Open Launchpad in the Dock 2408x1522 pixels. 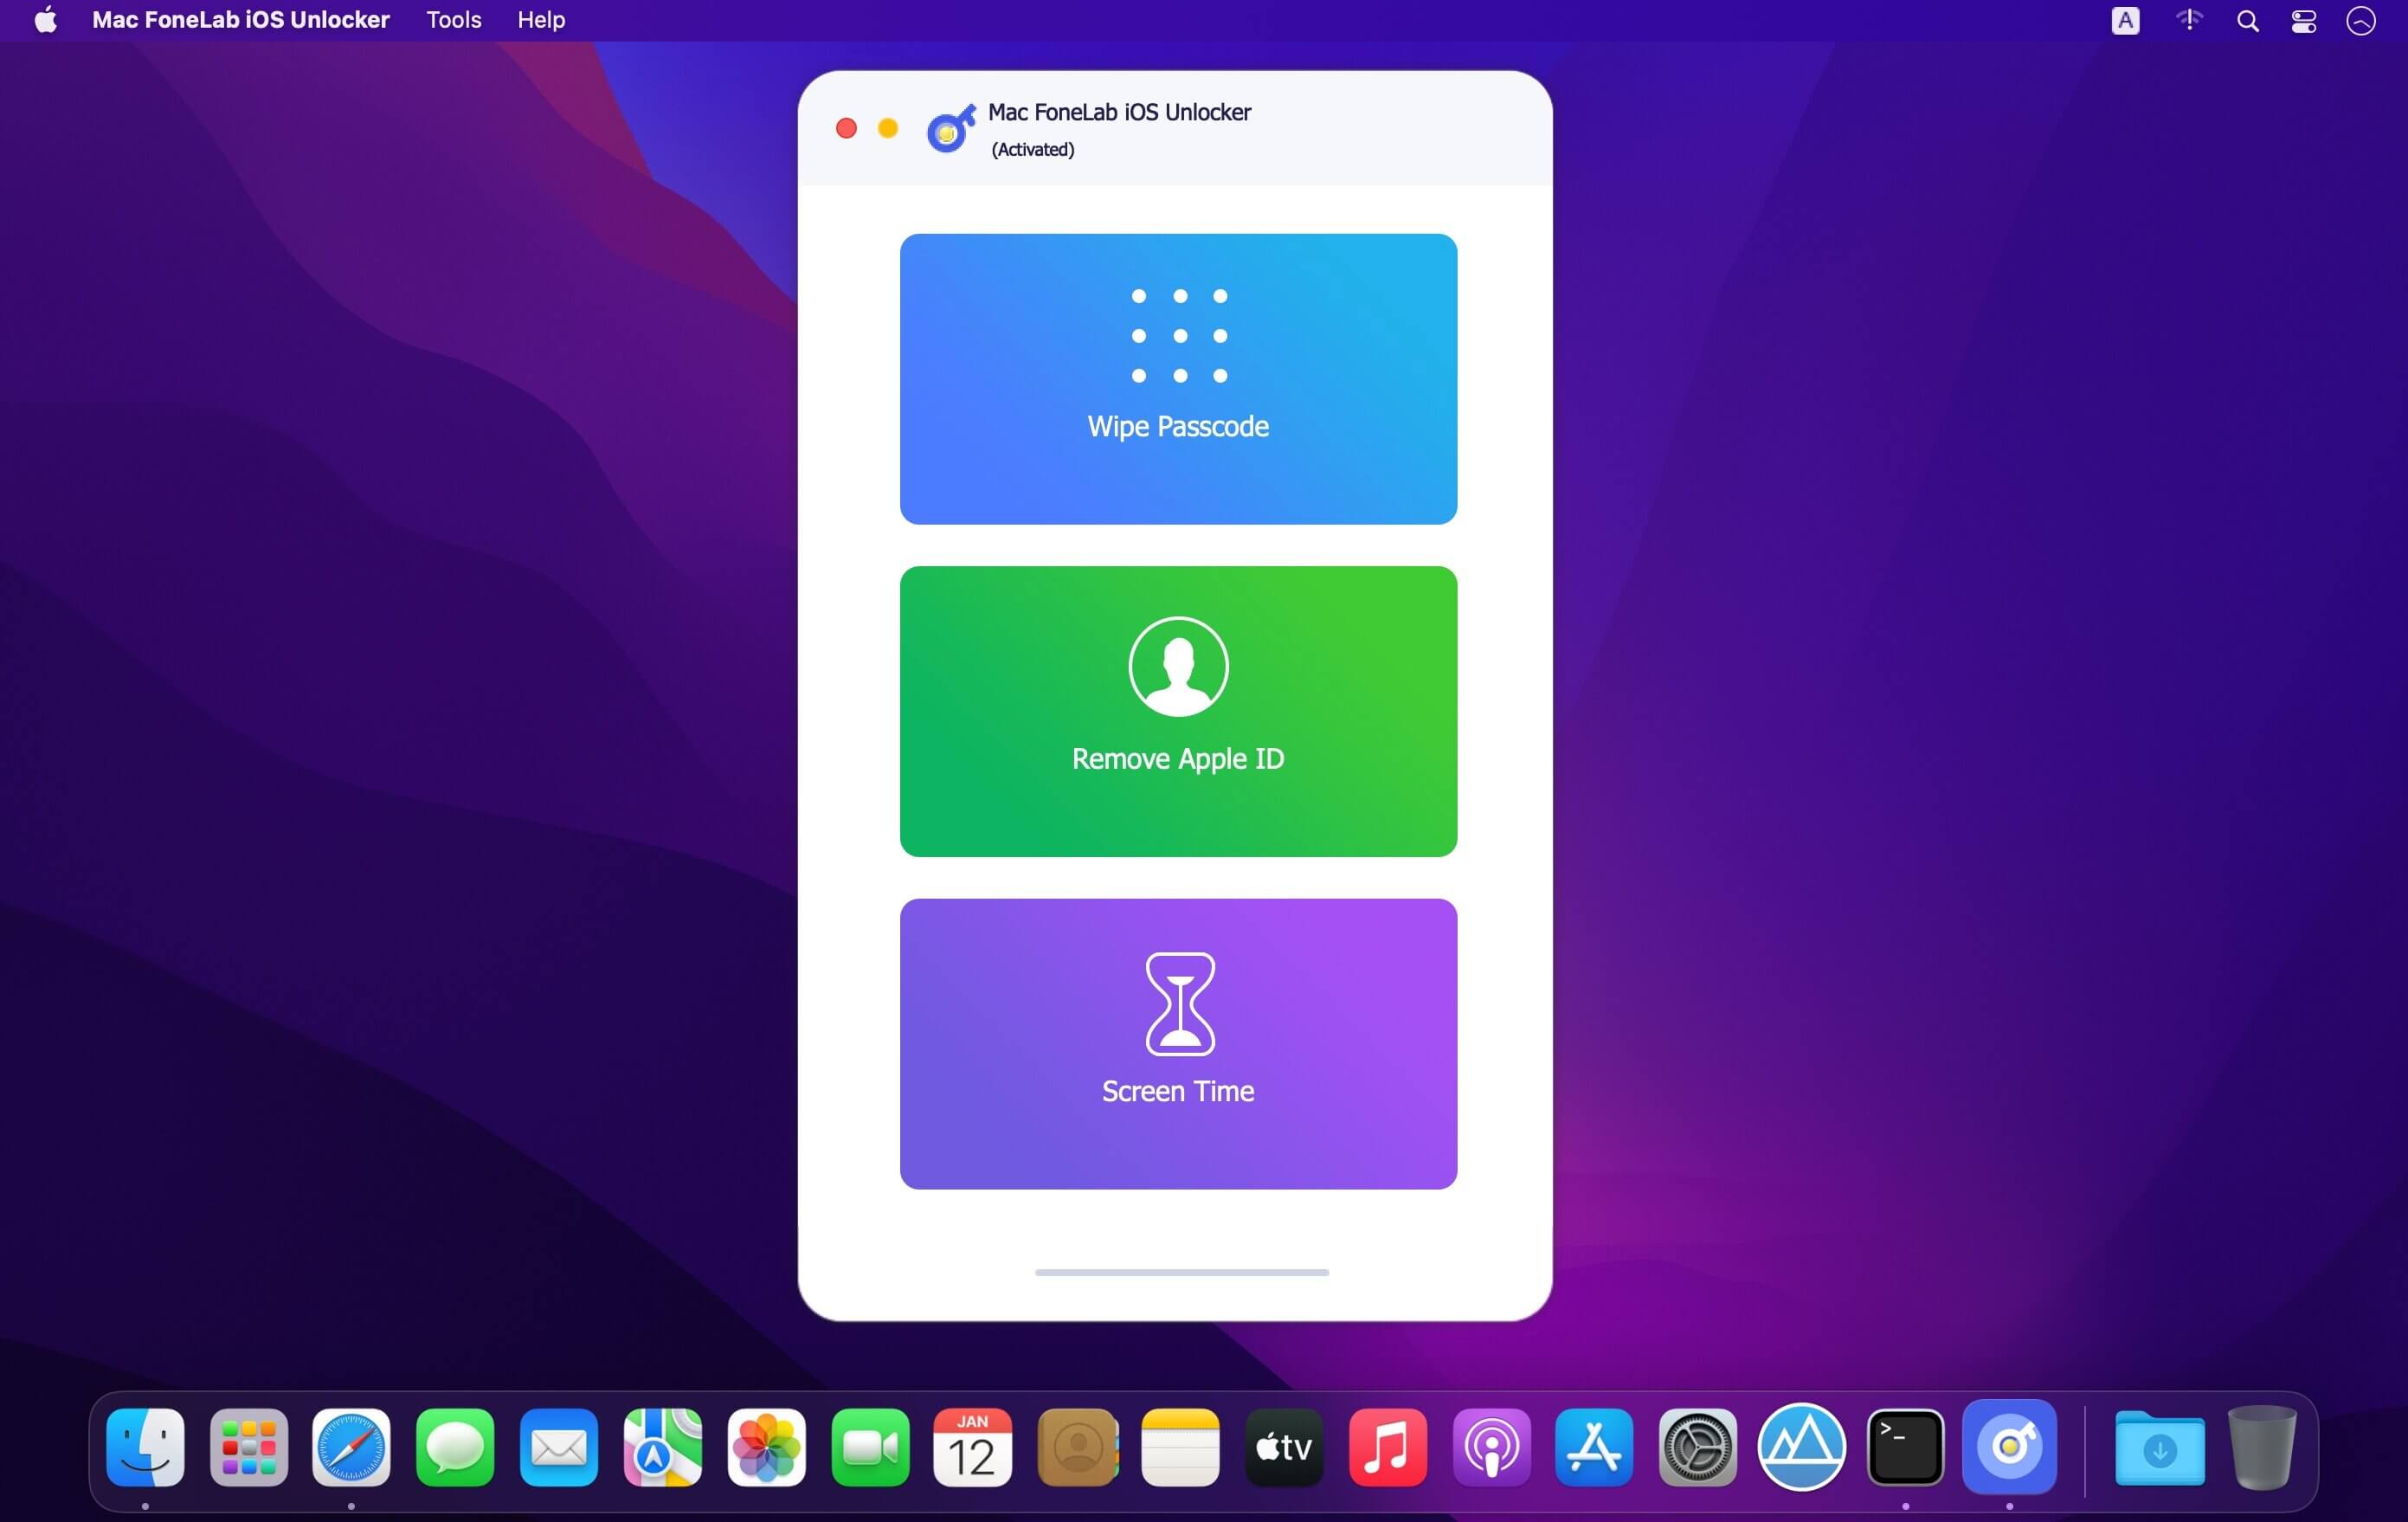click(x=248, y=1447)
